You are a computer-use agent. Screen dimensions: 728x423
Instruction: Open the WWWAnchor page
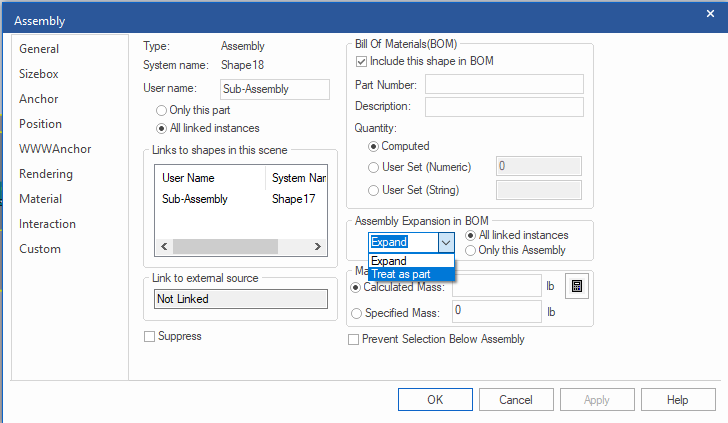click(x=55, y=149)
